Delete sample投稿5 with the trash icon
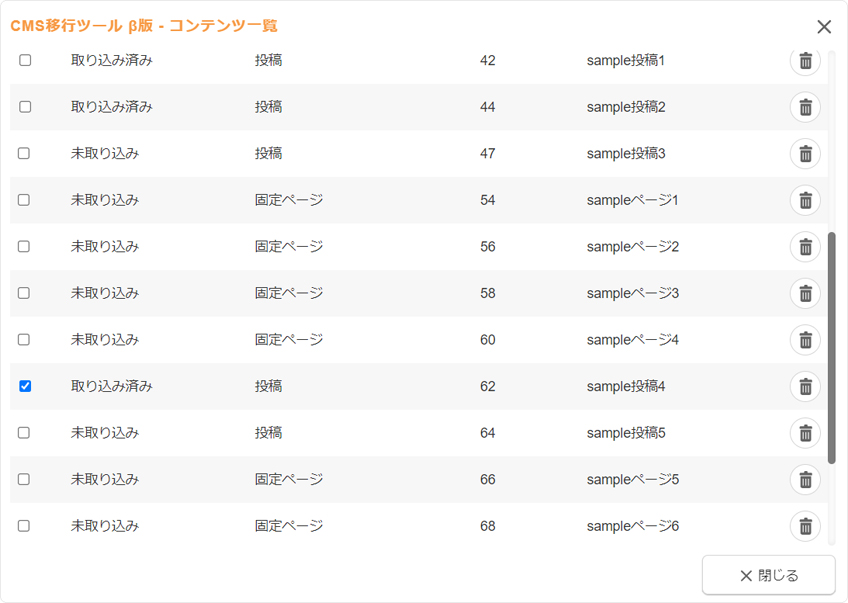 point(805,433)
